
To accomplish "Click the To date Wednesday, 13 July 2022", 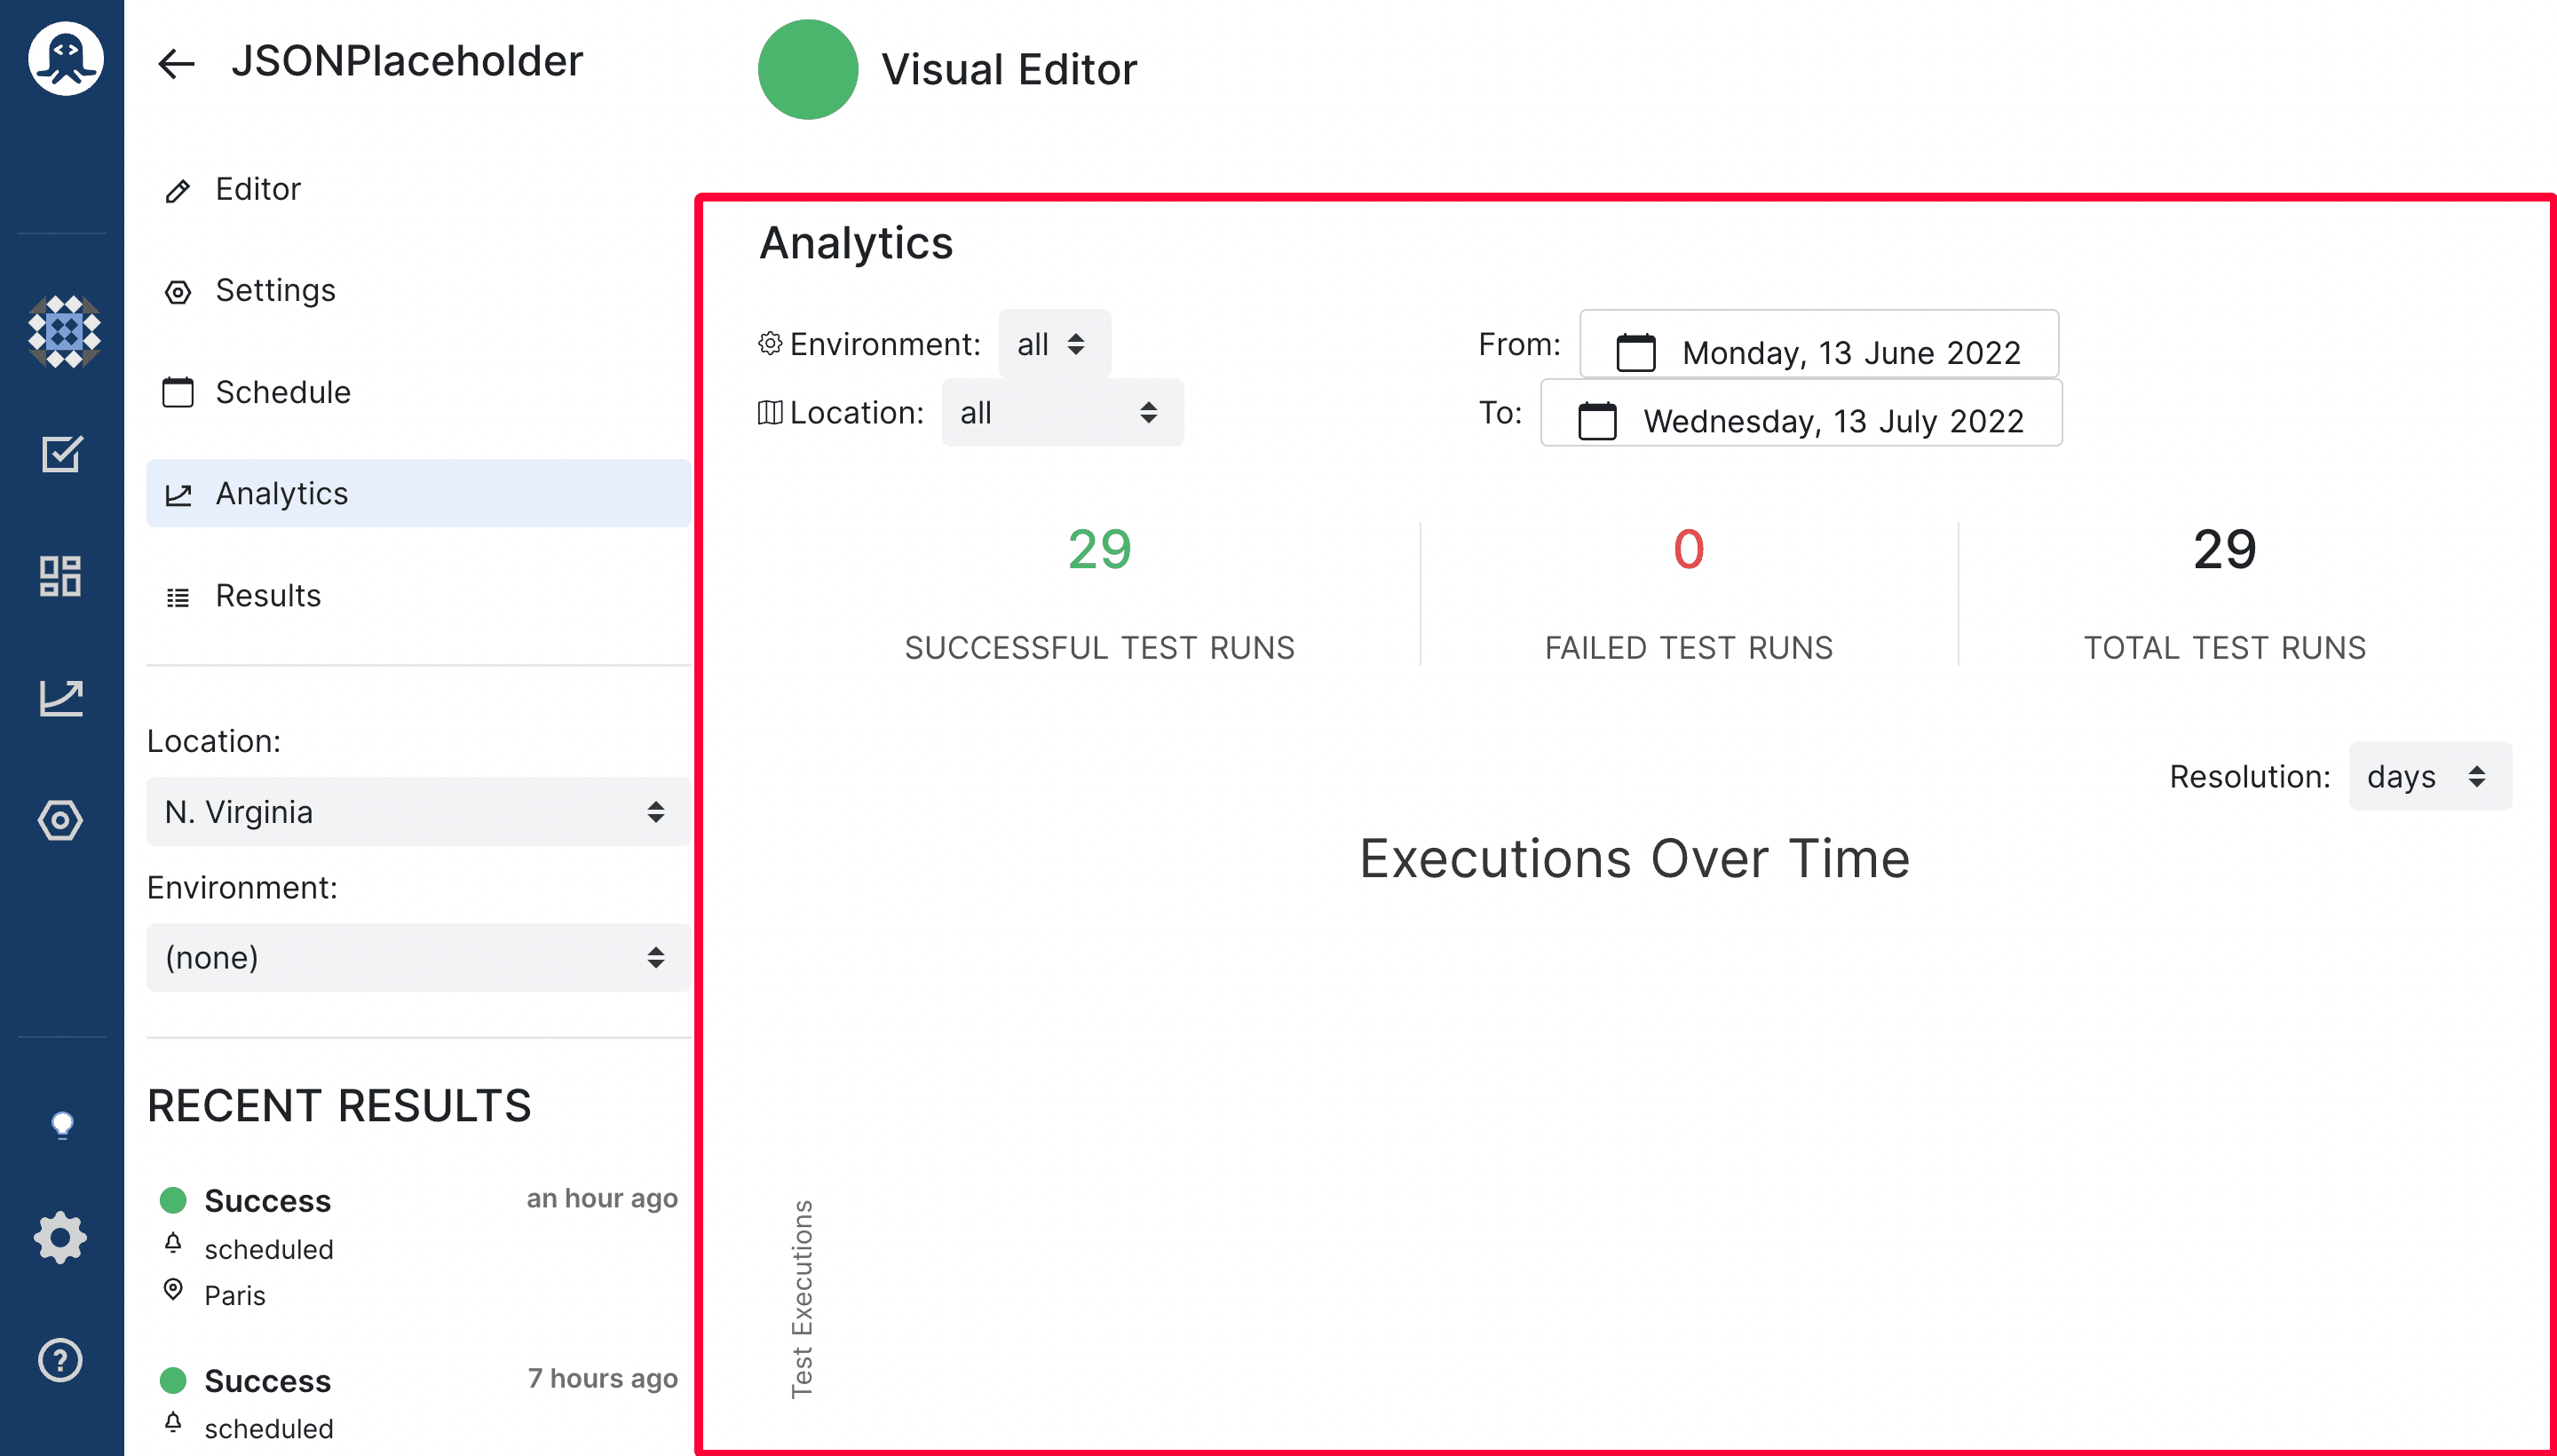I will [1801, 412].
